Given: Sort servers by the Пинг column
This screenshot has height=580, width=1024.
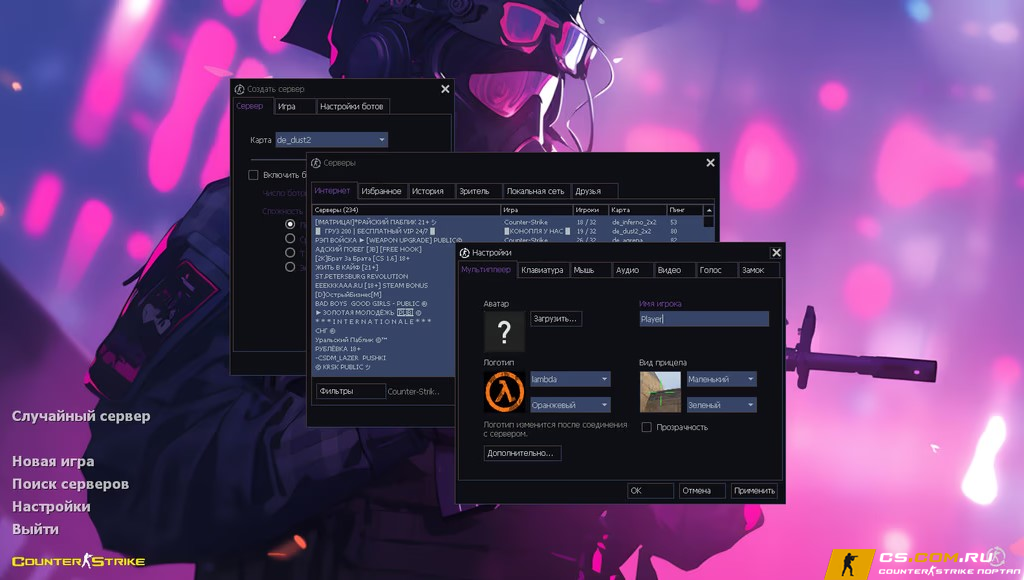Looking at the screenshot, I should click(x=685, y=210).
